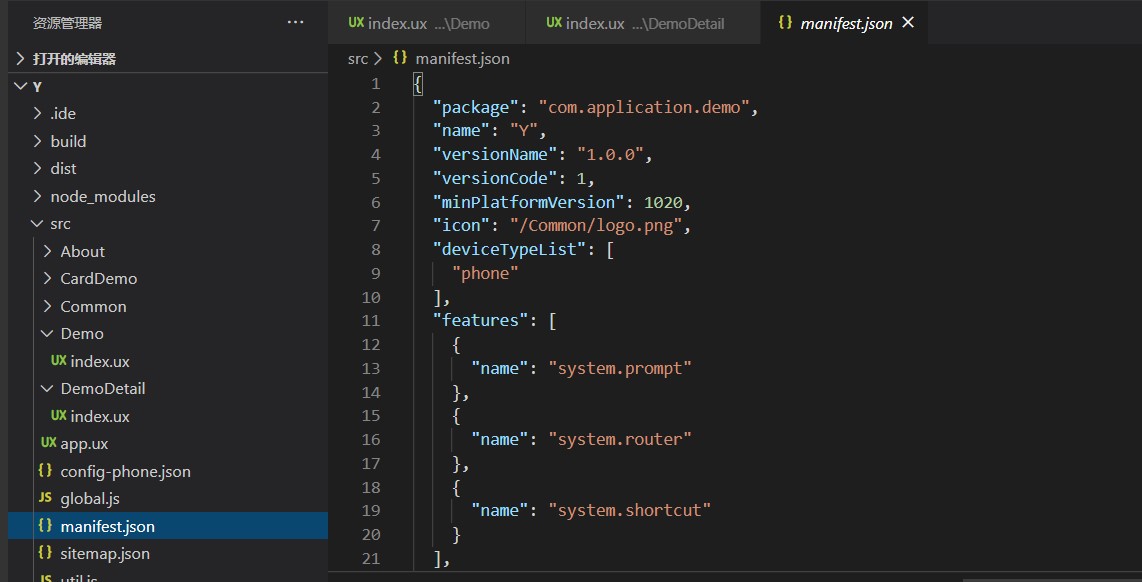Screen dimensions: 1142x582
Task: Click line number 1 in the gutter
Action: click(375, 84)
